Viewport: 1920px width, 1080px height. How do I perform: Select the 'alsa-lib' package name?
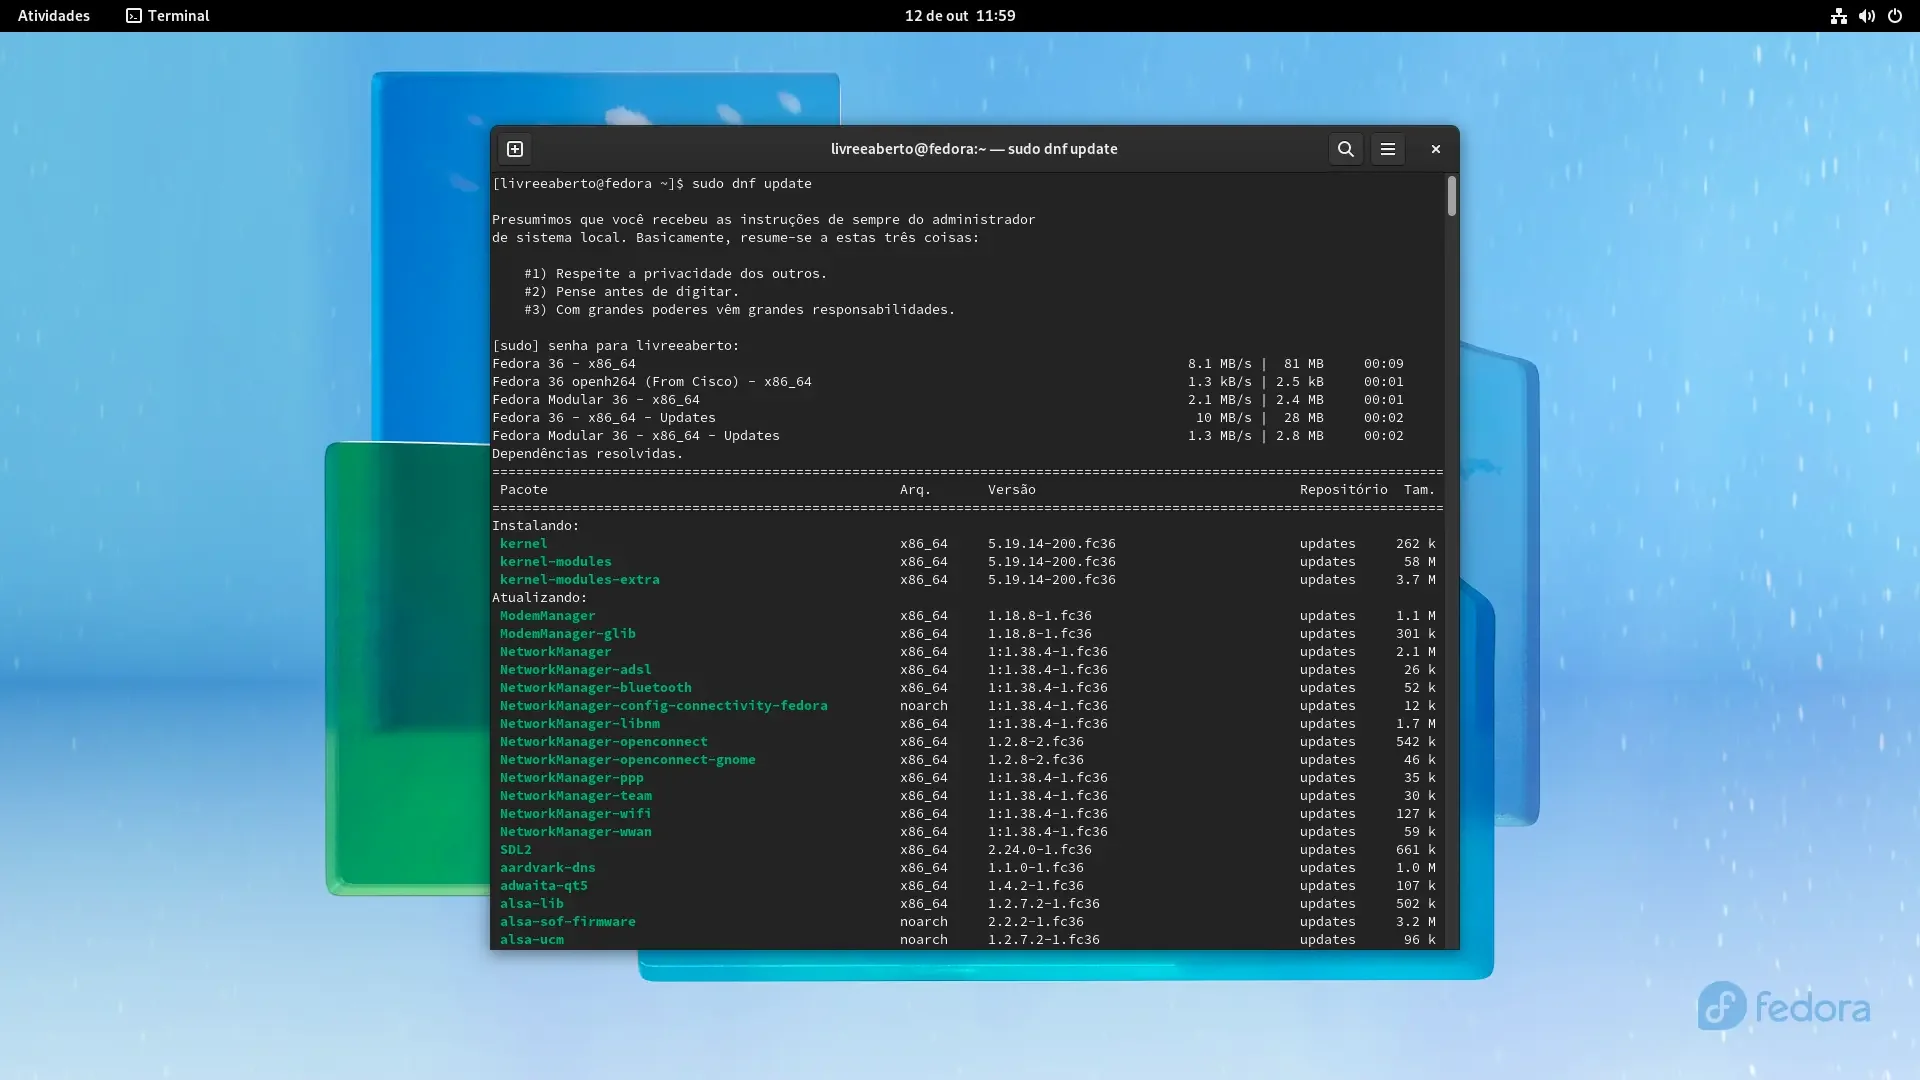coord(532,904)
